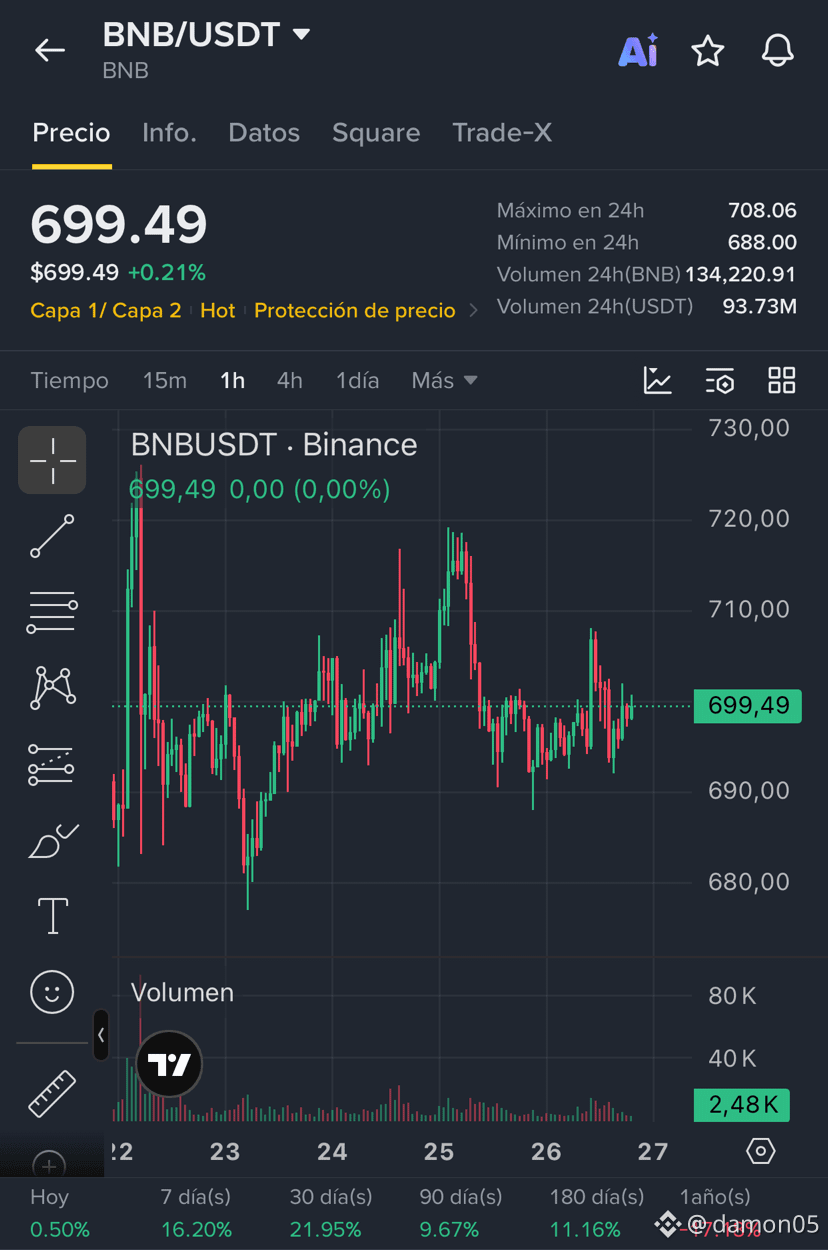Expand the Más timeframe dropdown
Viewport: 828px width, 1250px height.
click(x=444, y=381)
